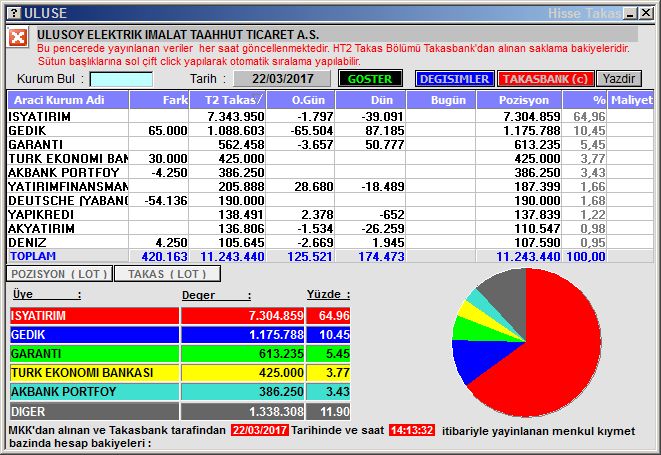
Task: Open the DEGISIMLER view
Action: tap(454, 79)
